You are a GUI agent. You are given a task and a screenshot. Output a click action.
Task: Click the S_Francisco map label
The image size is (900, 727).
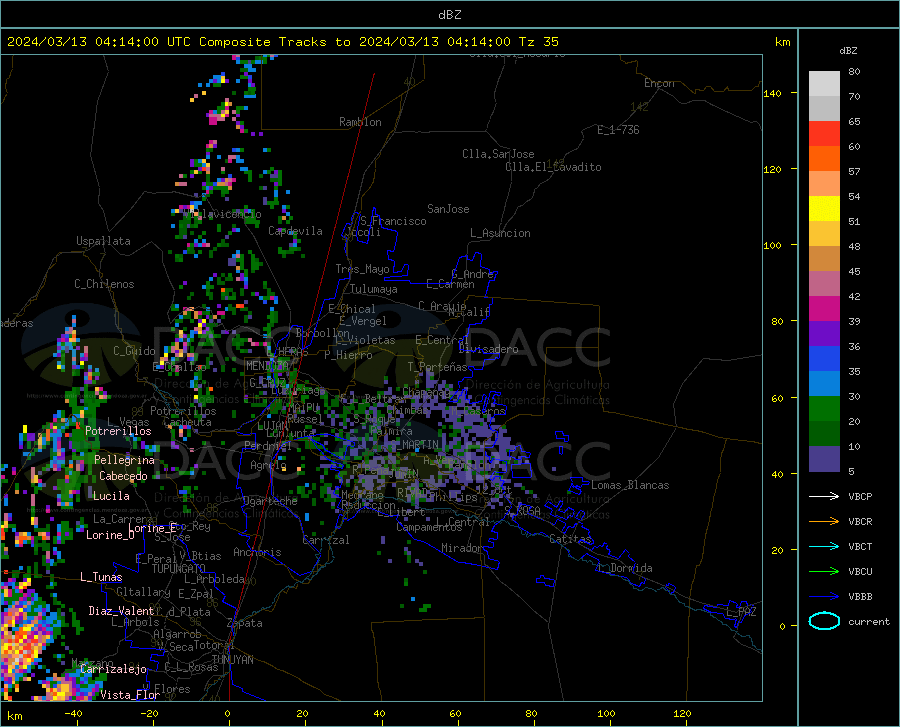(393, 221)
